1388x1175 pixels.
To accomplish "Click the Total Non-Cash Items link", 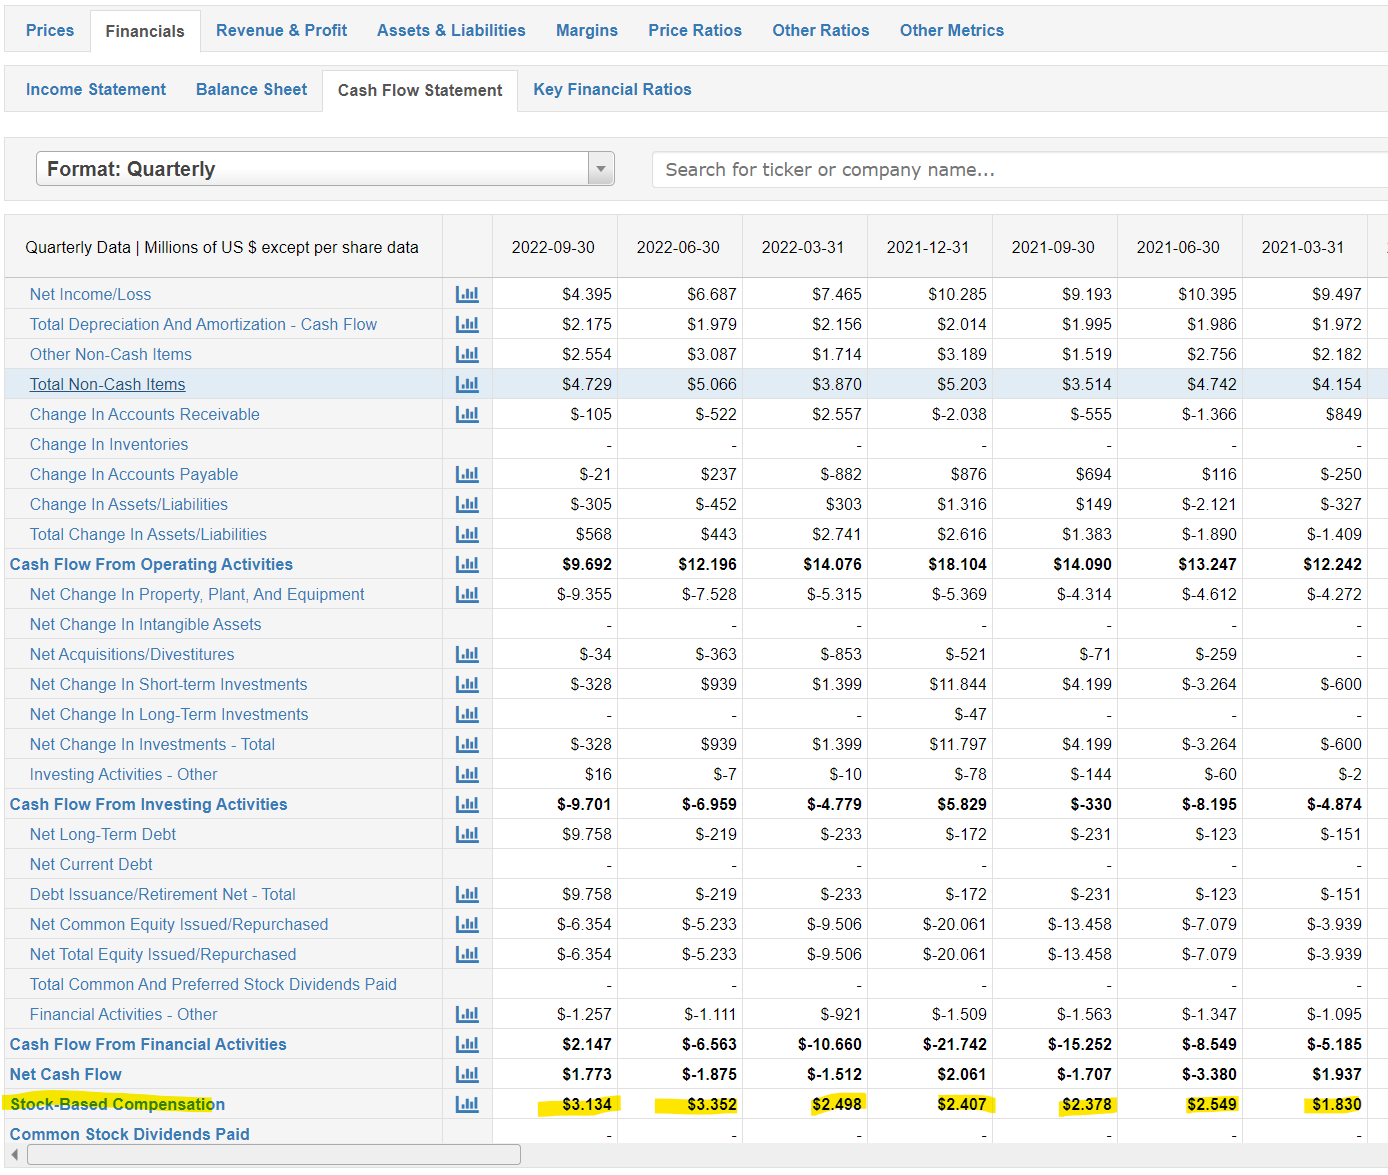I will coord(107,384).
